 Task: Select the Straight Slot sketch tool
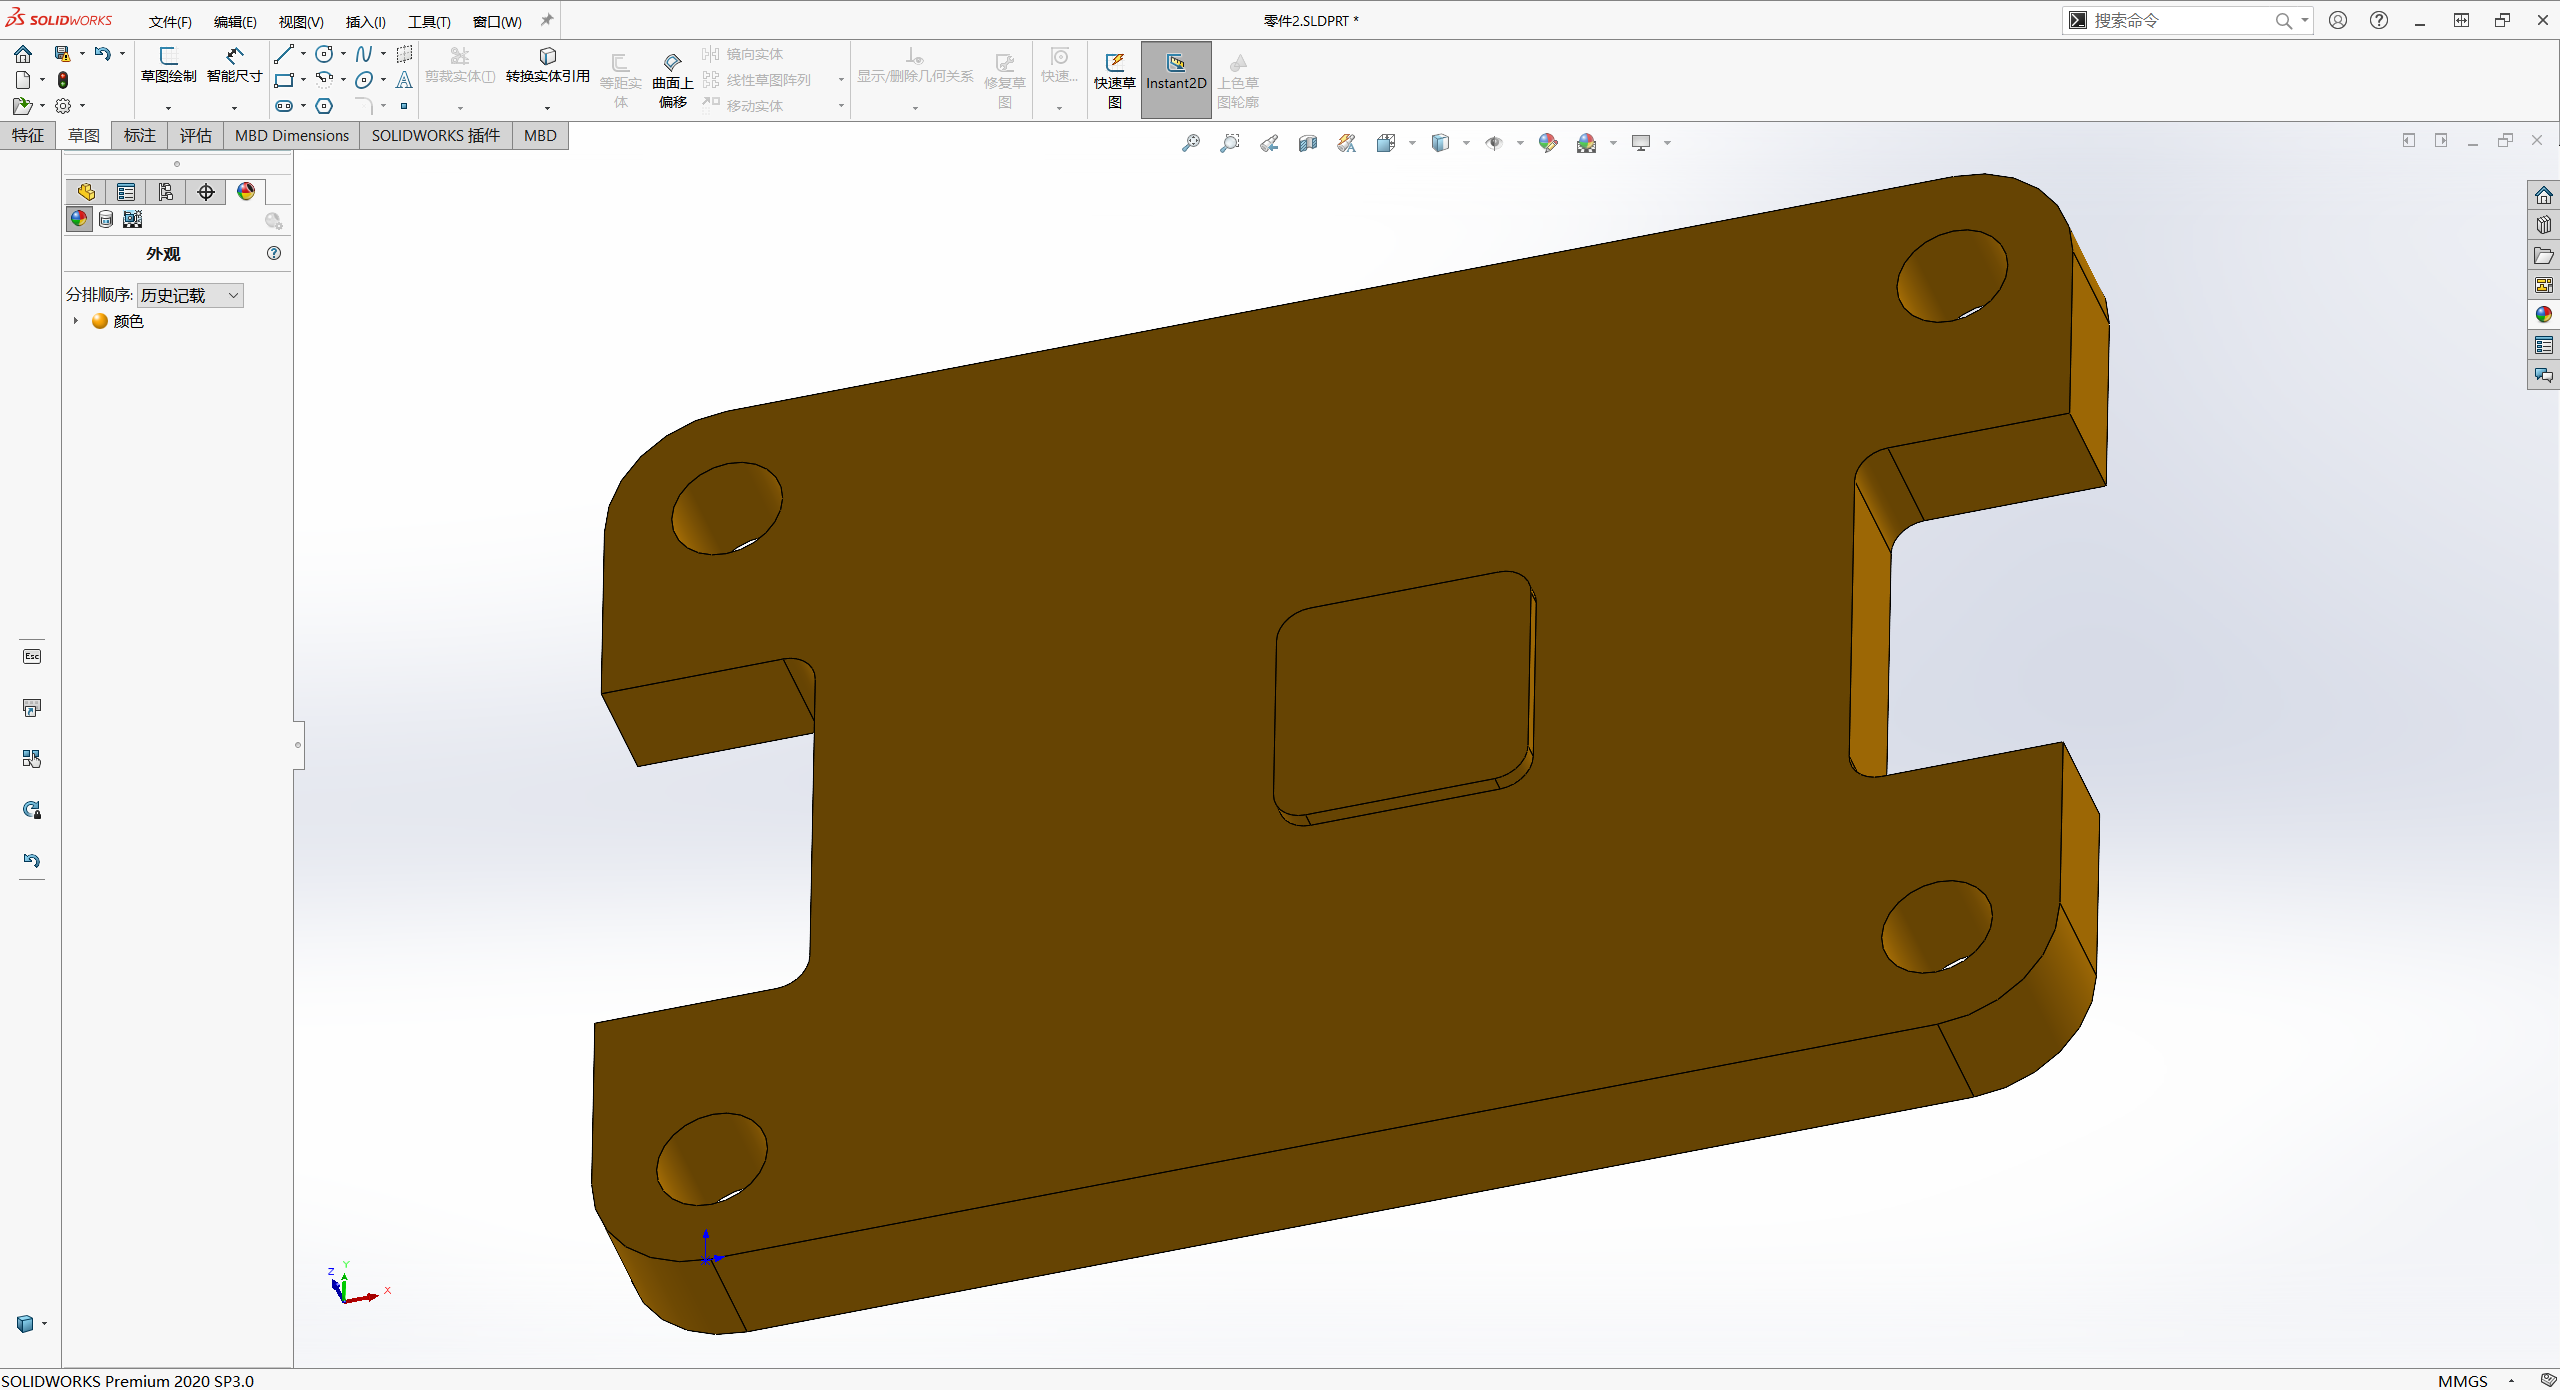click(284, 106)
